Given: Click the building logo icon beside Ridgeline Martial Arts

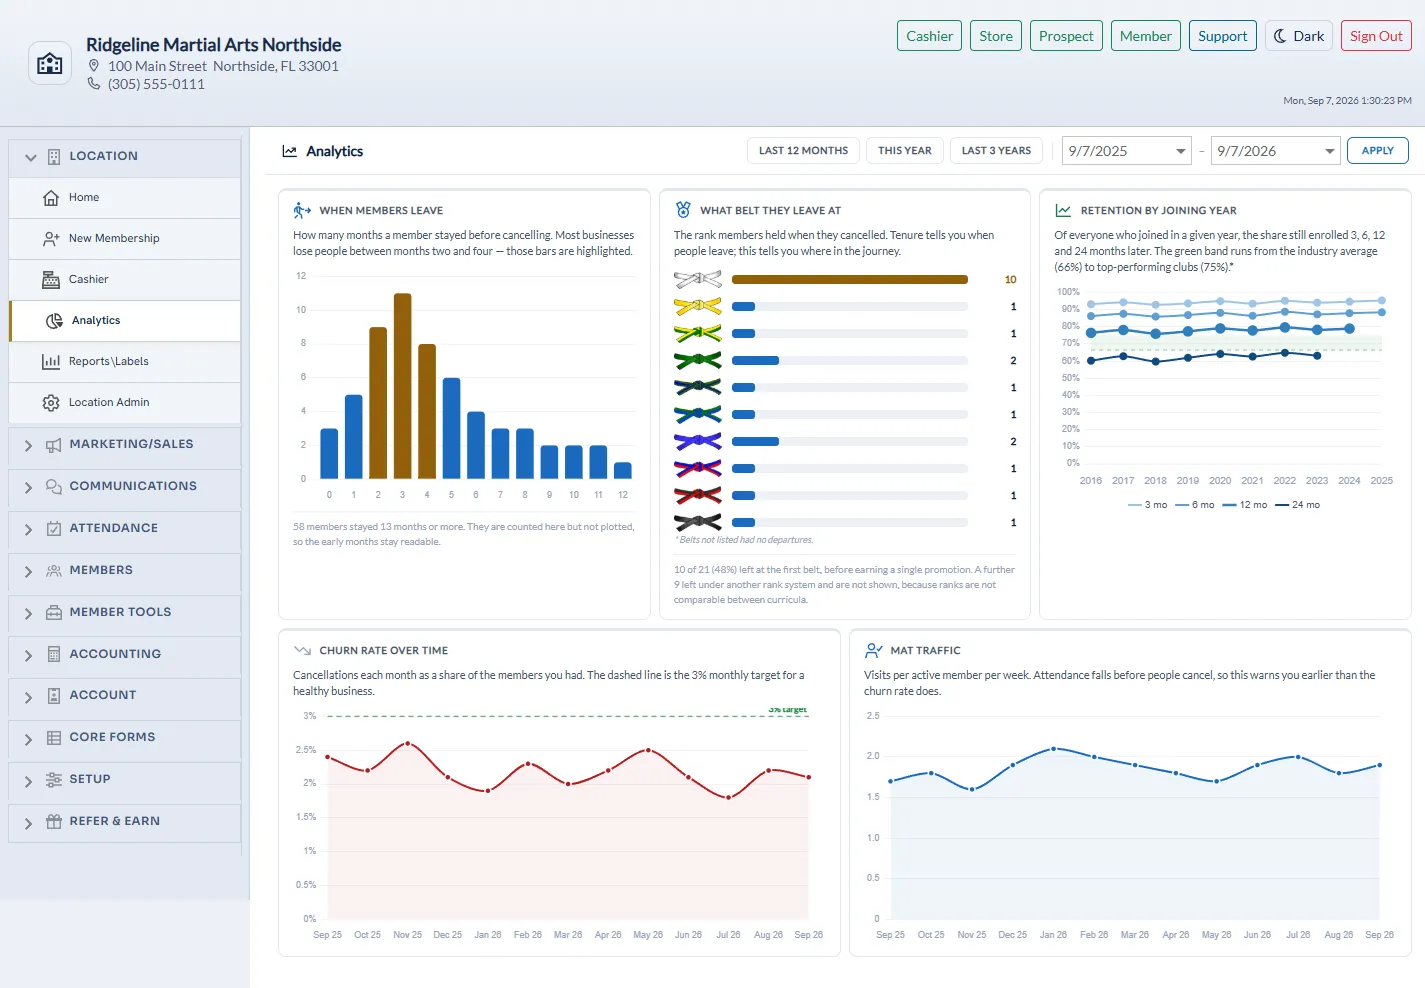Looking at the screenshot, I should [x=50, y=64].
